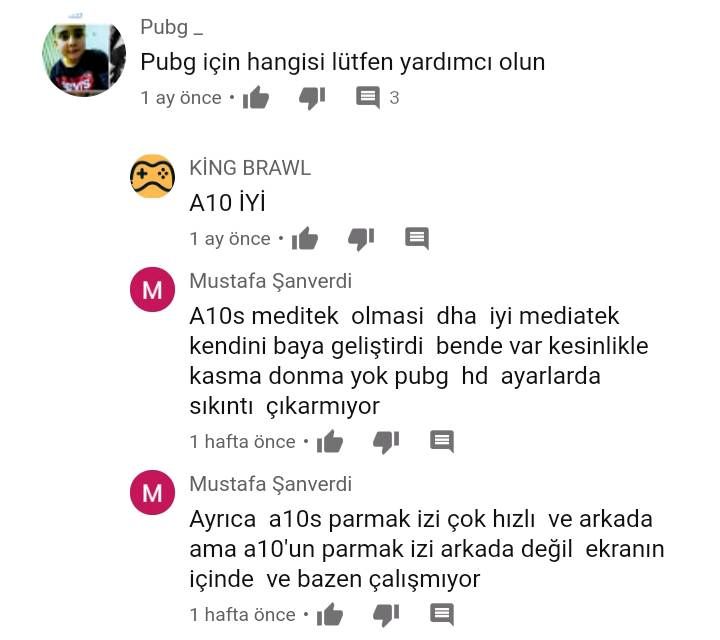Open first Mustafa Şanverdi M avatar

[x=152, y=289]
